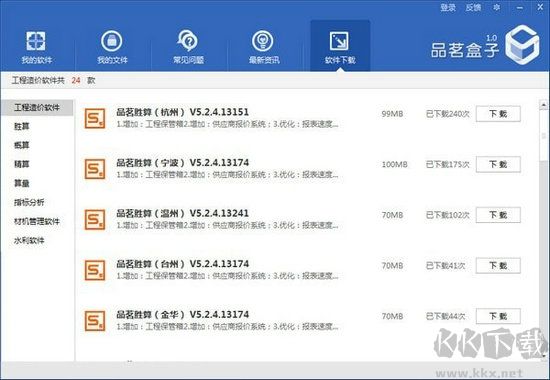Click the 杭州 entry update description text

pyautogui.click(x=227, y=124)
